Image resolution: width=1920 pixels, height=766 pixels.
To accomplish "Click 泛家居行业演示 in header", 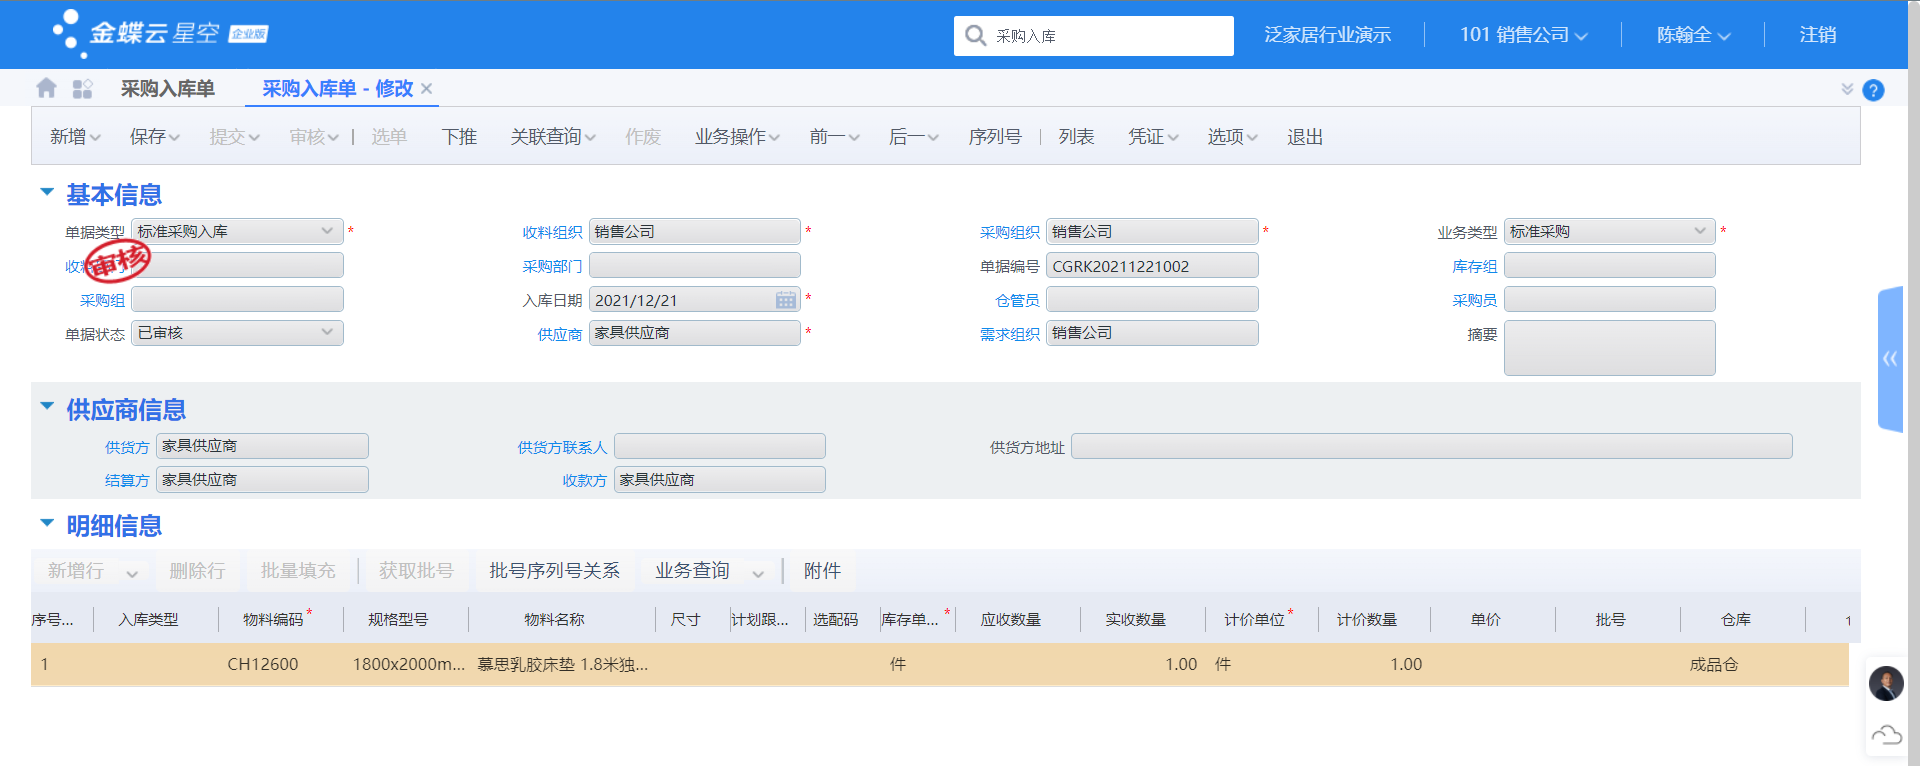I will [x=1328, y=35].
